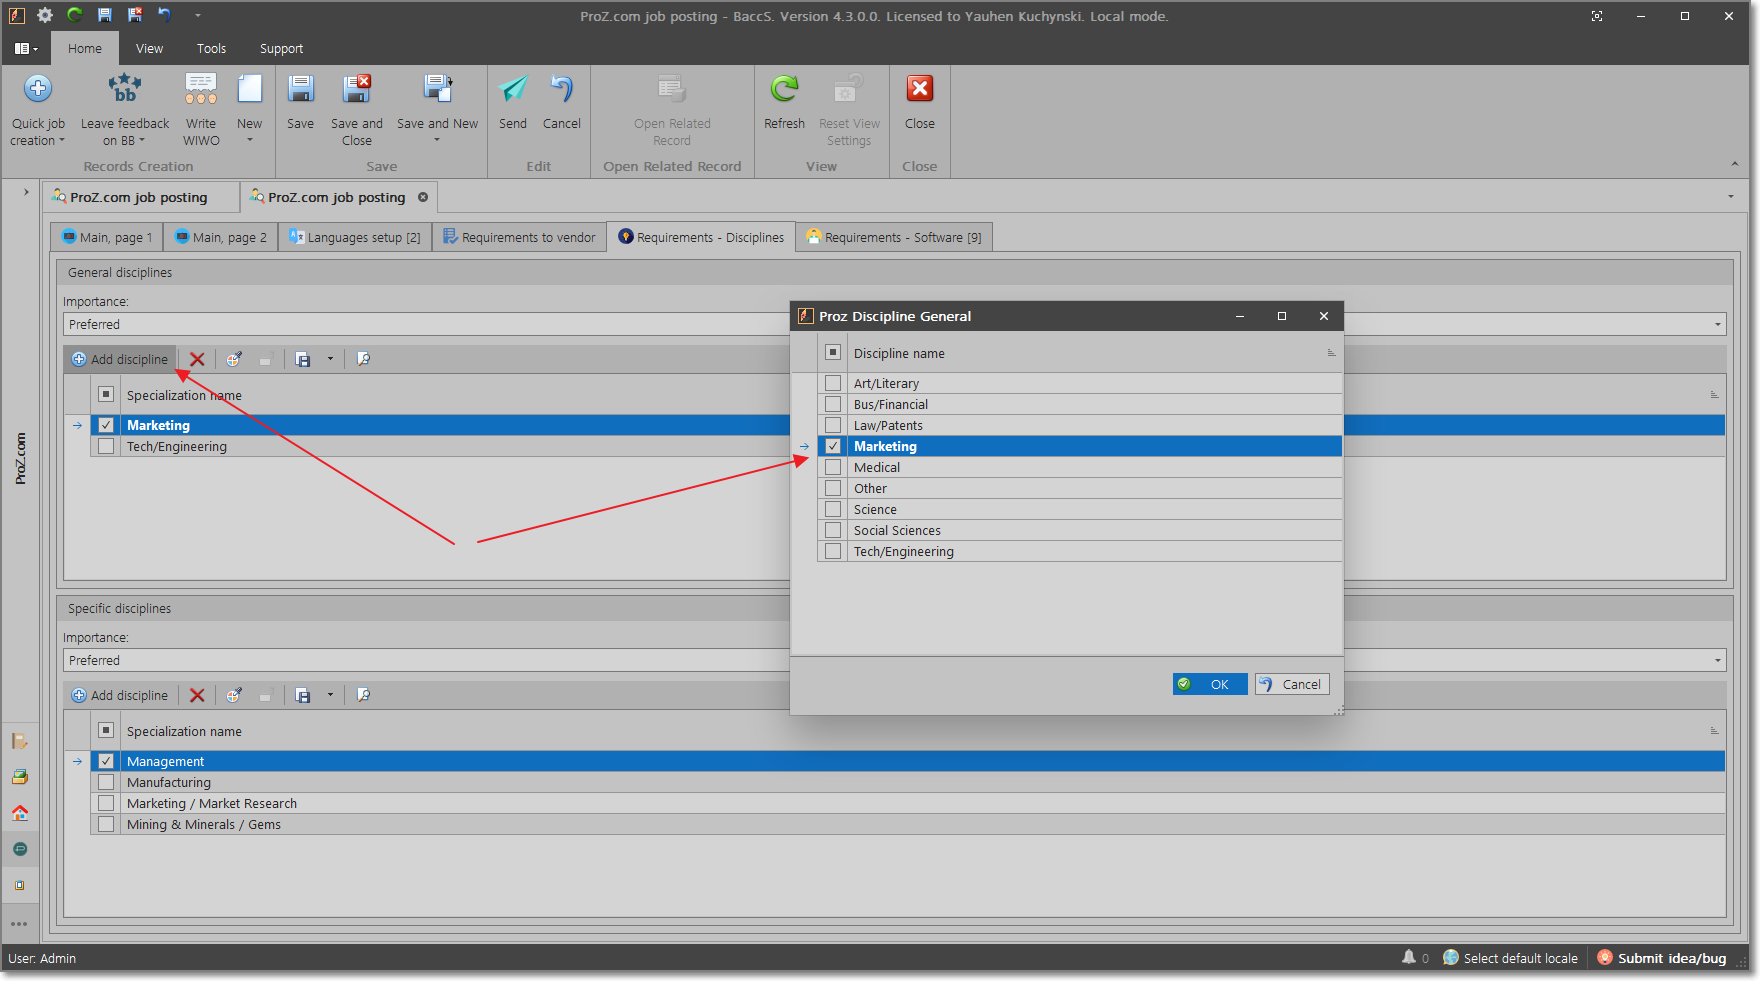The width and height of the screenshot is (1760, 981).
Task: Expand the collapsed left navigation panel arrow
Action: (x=26, y=192)
